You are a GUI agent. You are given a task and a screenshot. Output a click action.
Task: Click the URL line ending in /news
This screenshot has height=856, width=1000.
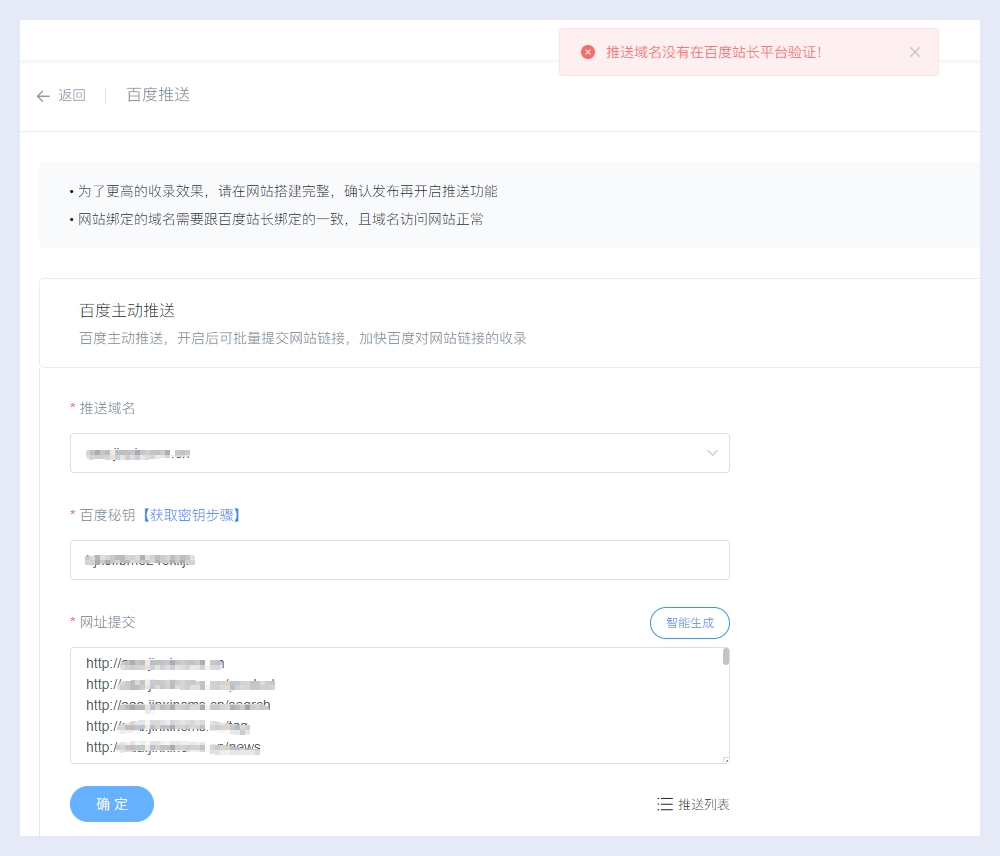(173, 747)
